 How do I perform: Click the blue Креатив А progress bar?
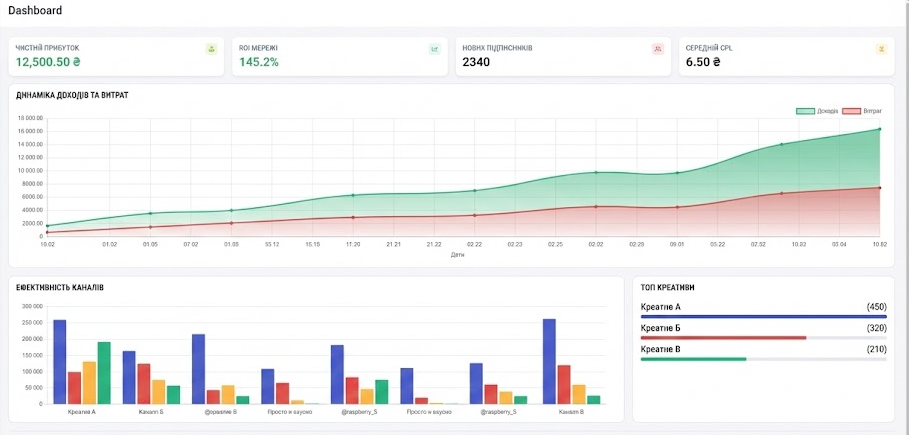(x=763, y=317)
